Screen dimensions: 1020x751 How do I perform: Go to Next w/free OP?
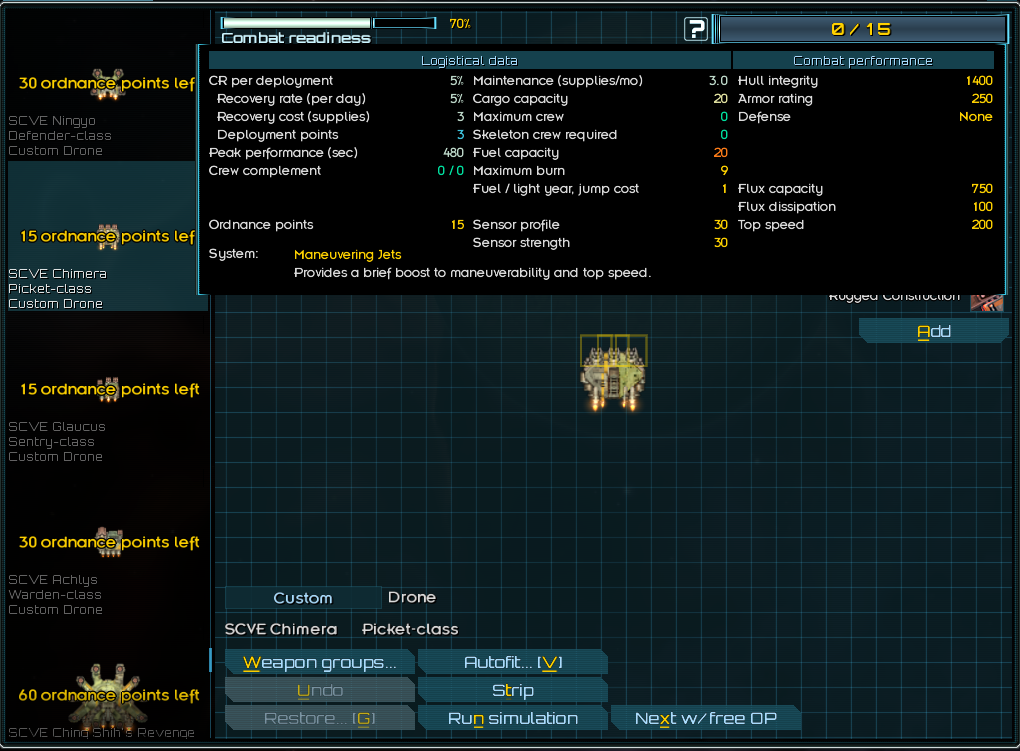704,718
